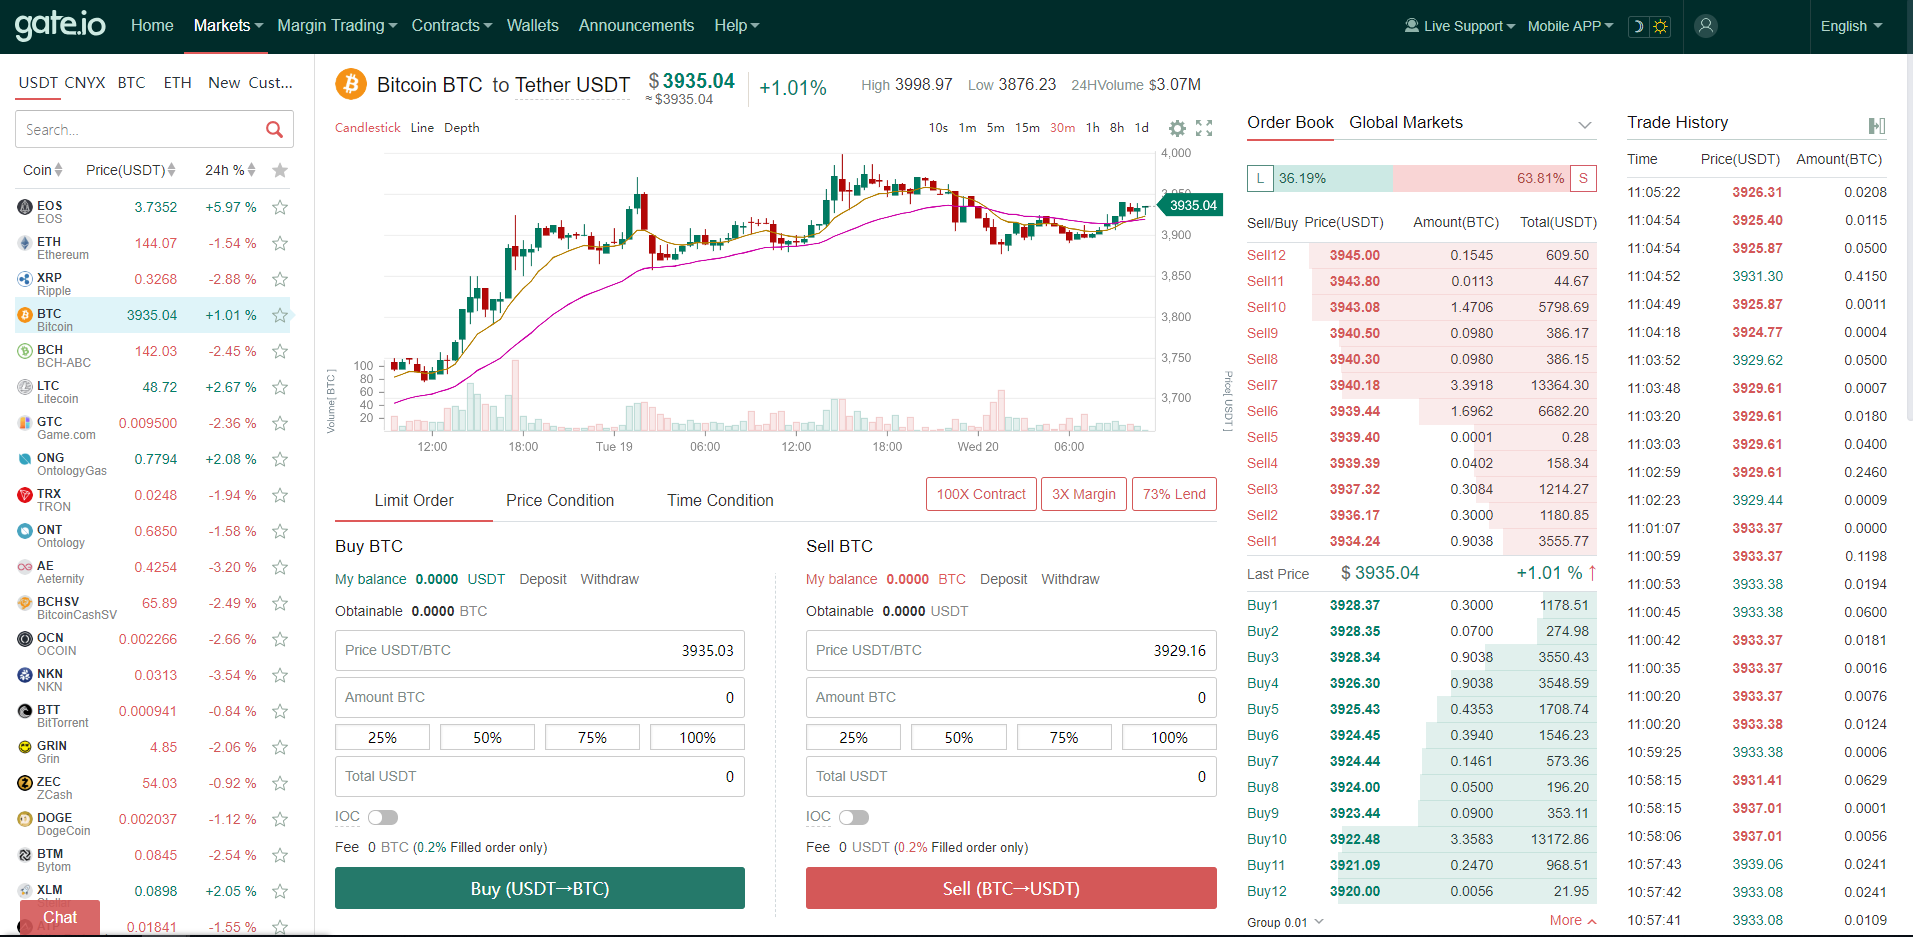Toggle dark/light theme switch
1913x937 pixels.
(x=1649, y=26)
